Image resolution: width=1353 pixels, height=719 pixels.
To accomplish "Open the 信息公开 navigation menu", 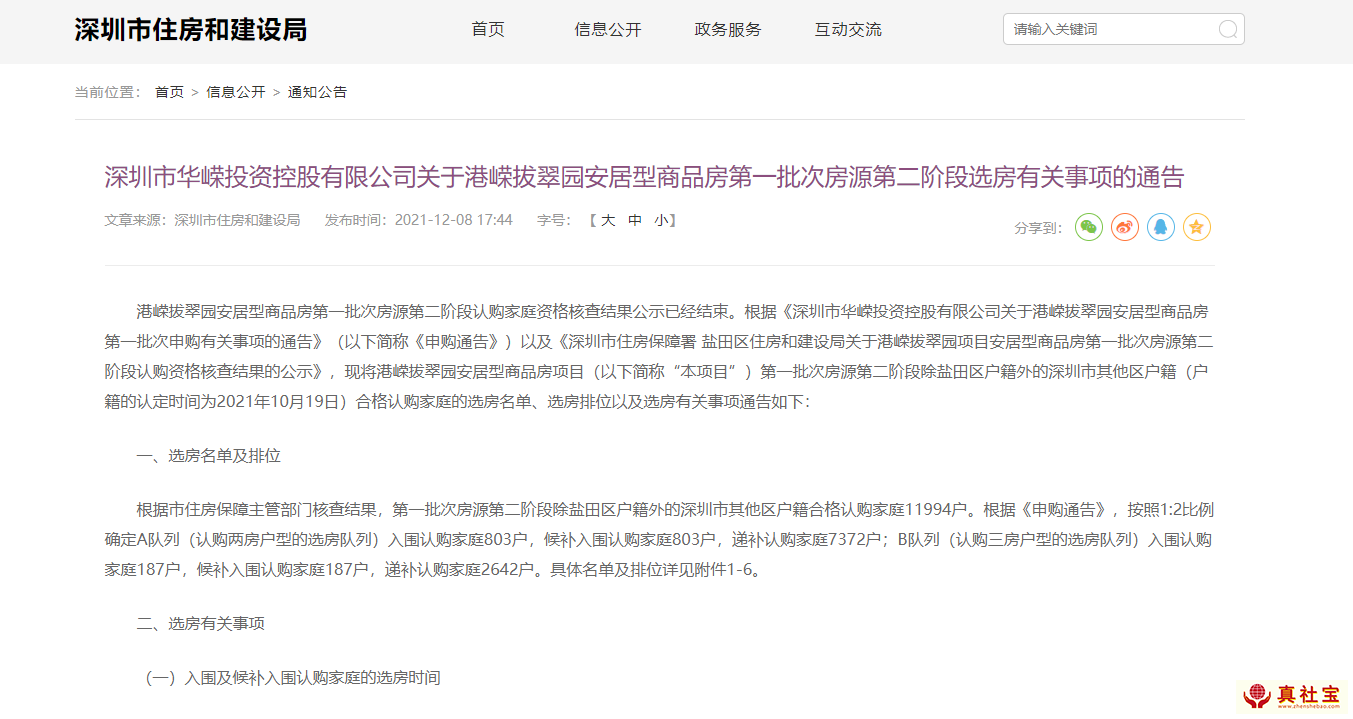I will (x=608, y=30).
